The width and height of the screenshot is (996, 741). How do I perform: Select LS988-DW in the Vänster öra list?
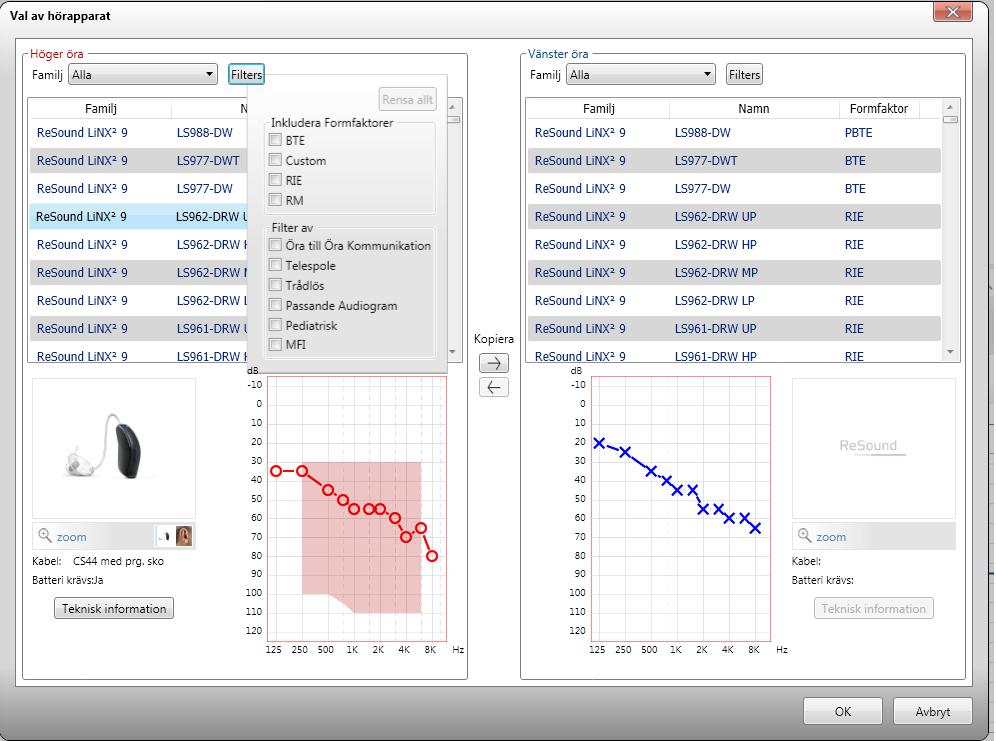tap(734, 133)
